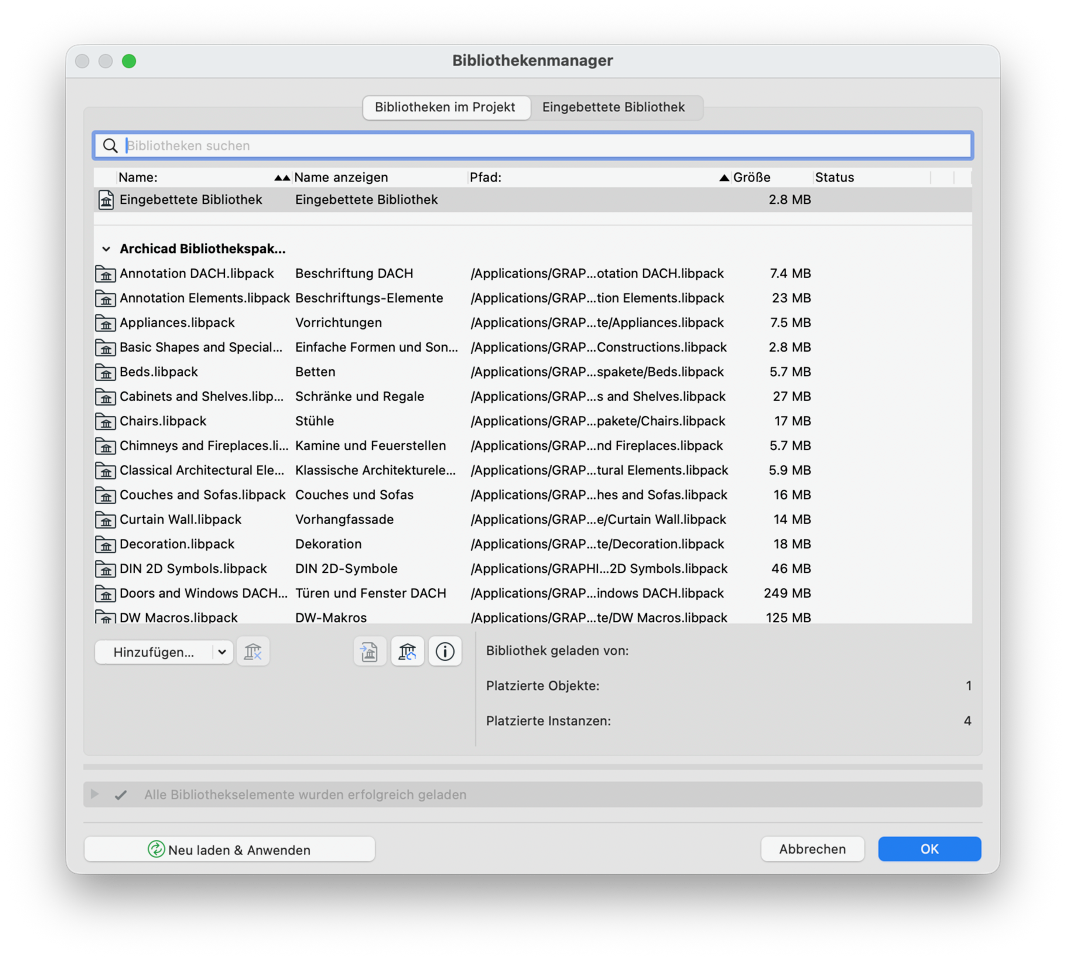
Task: Click the Abbrechen button
Action: [812, 848]
